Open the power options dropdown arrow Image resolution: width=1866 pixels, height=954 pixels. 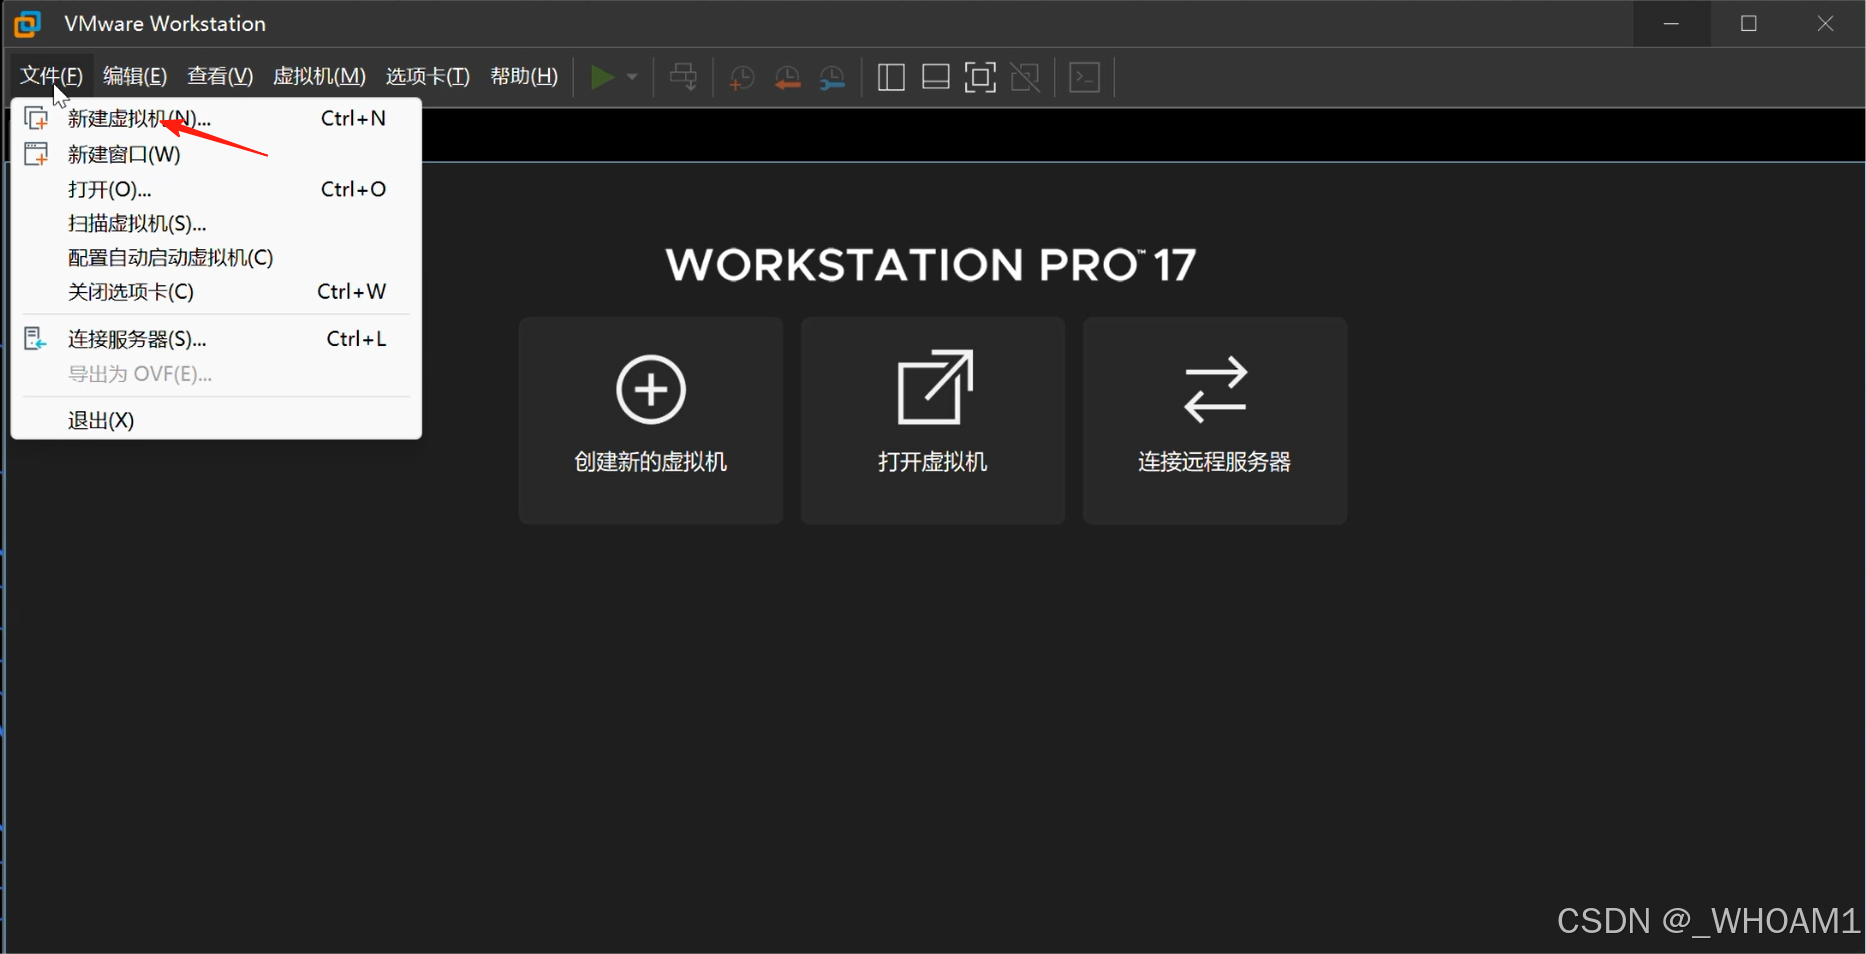[x=632, y=77]
